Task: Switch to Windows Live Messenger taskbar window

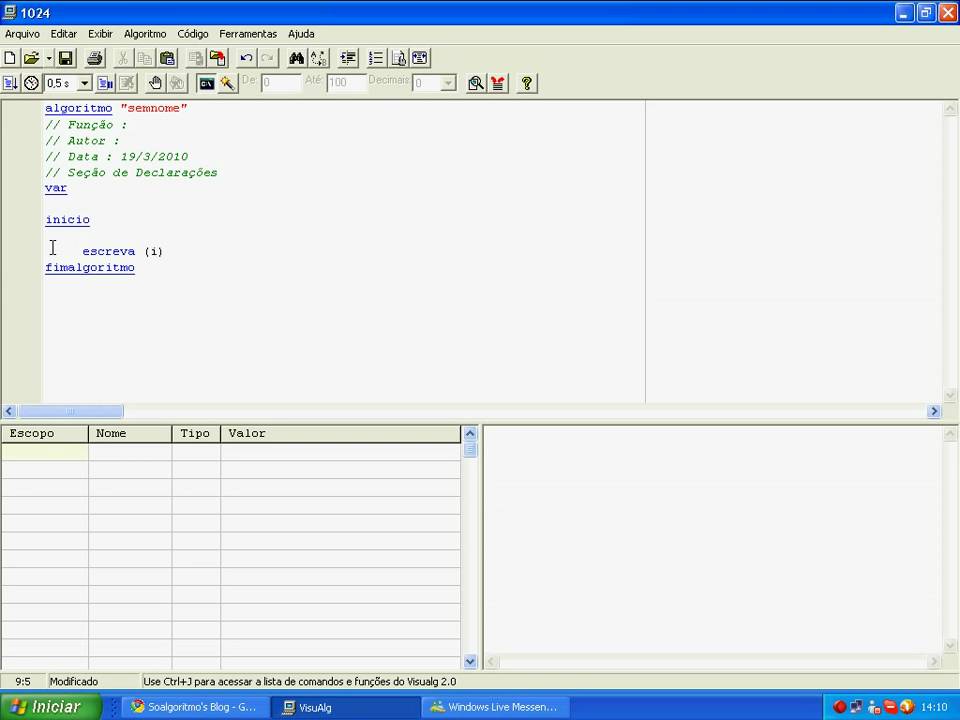Action: 495,707
